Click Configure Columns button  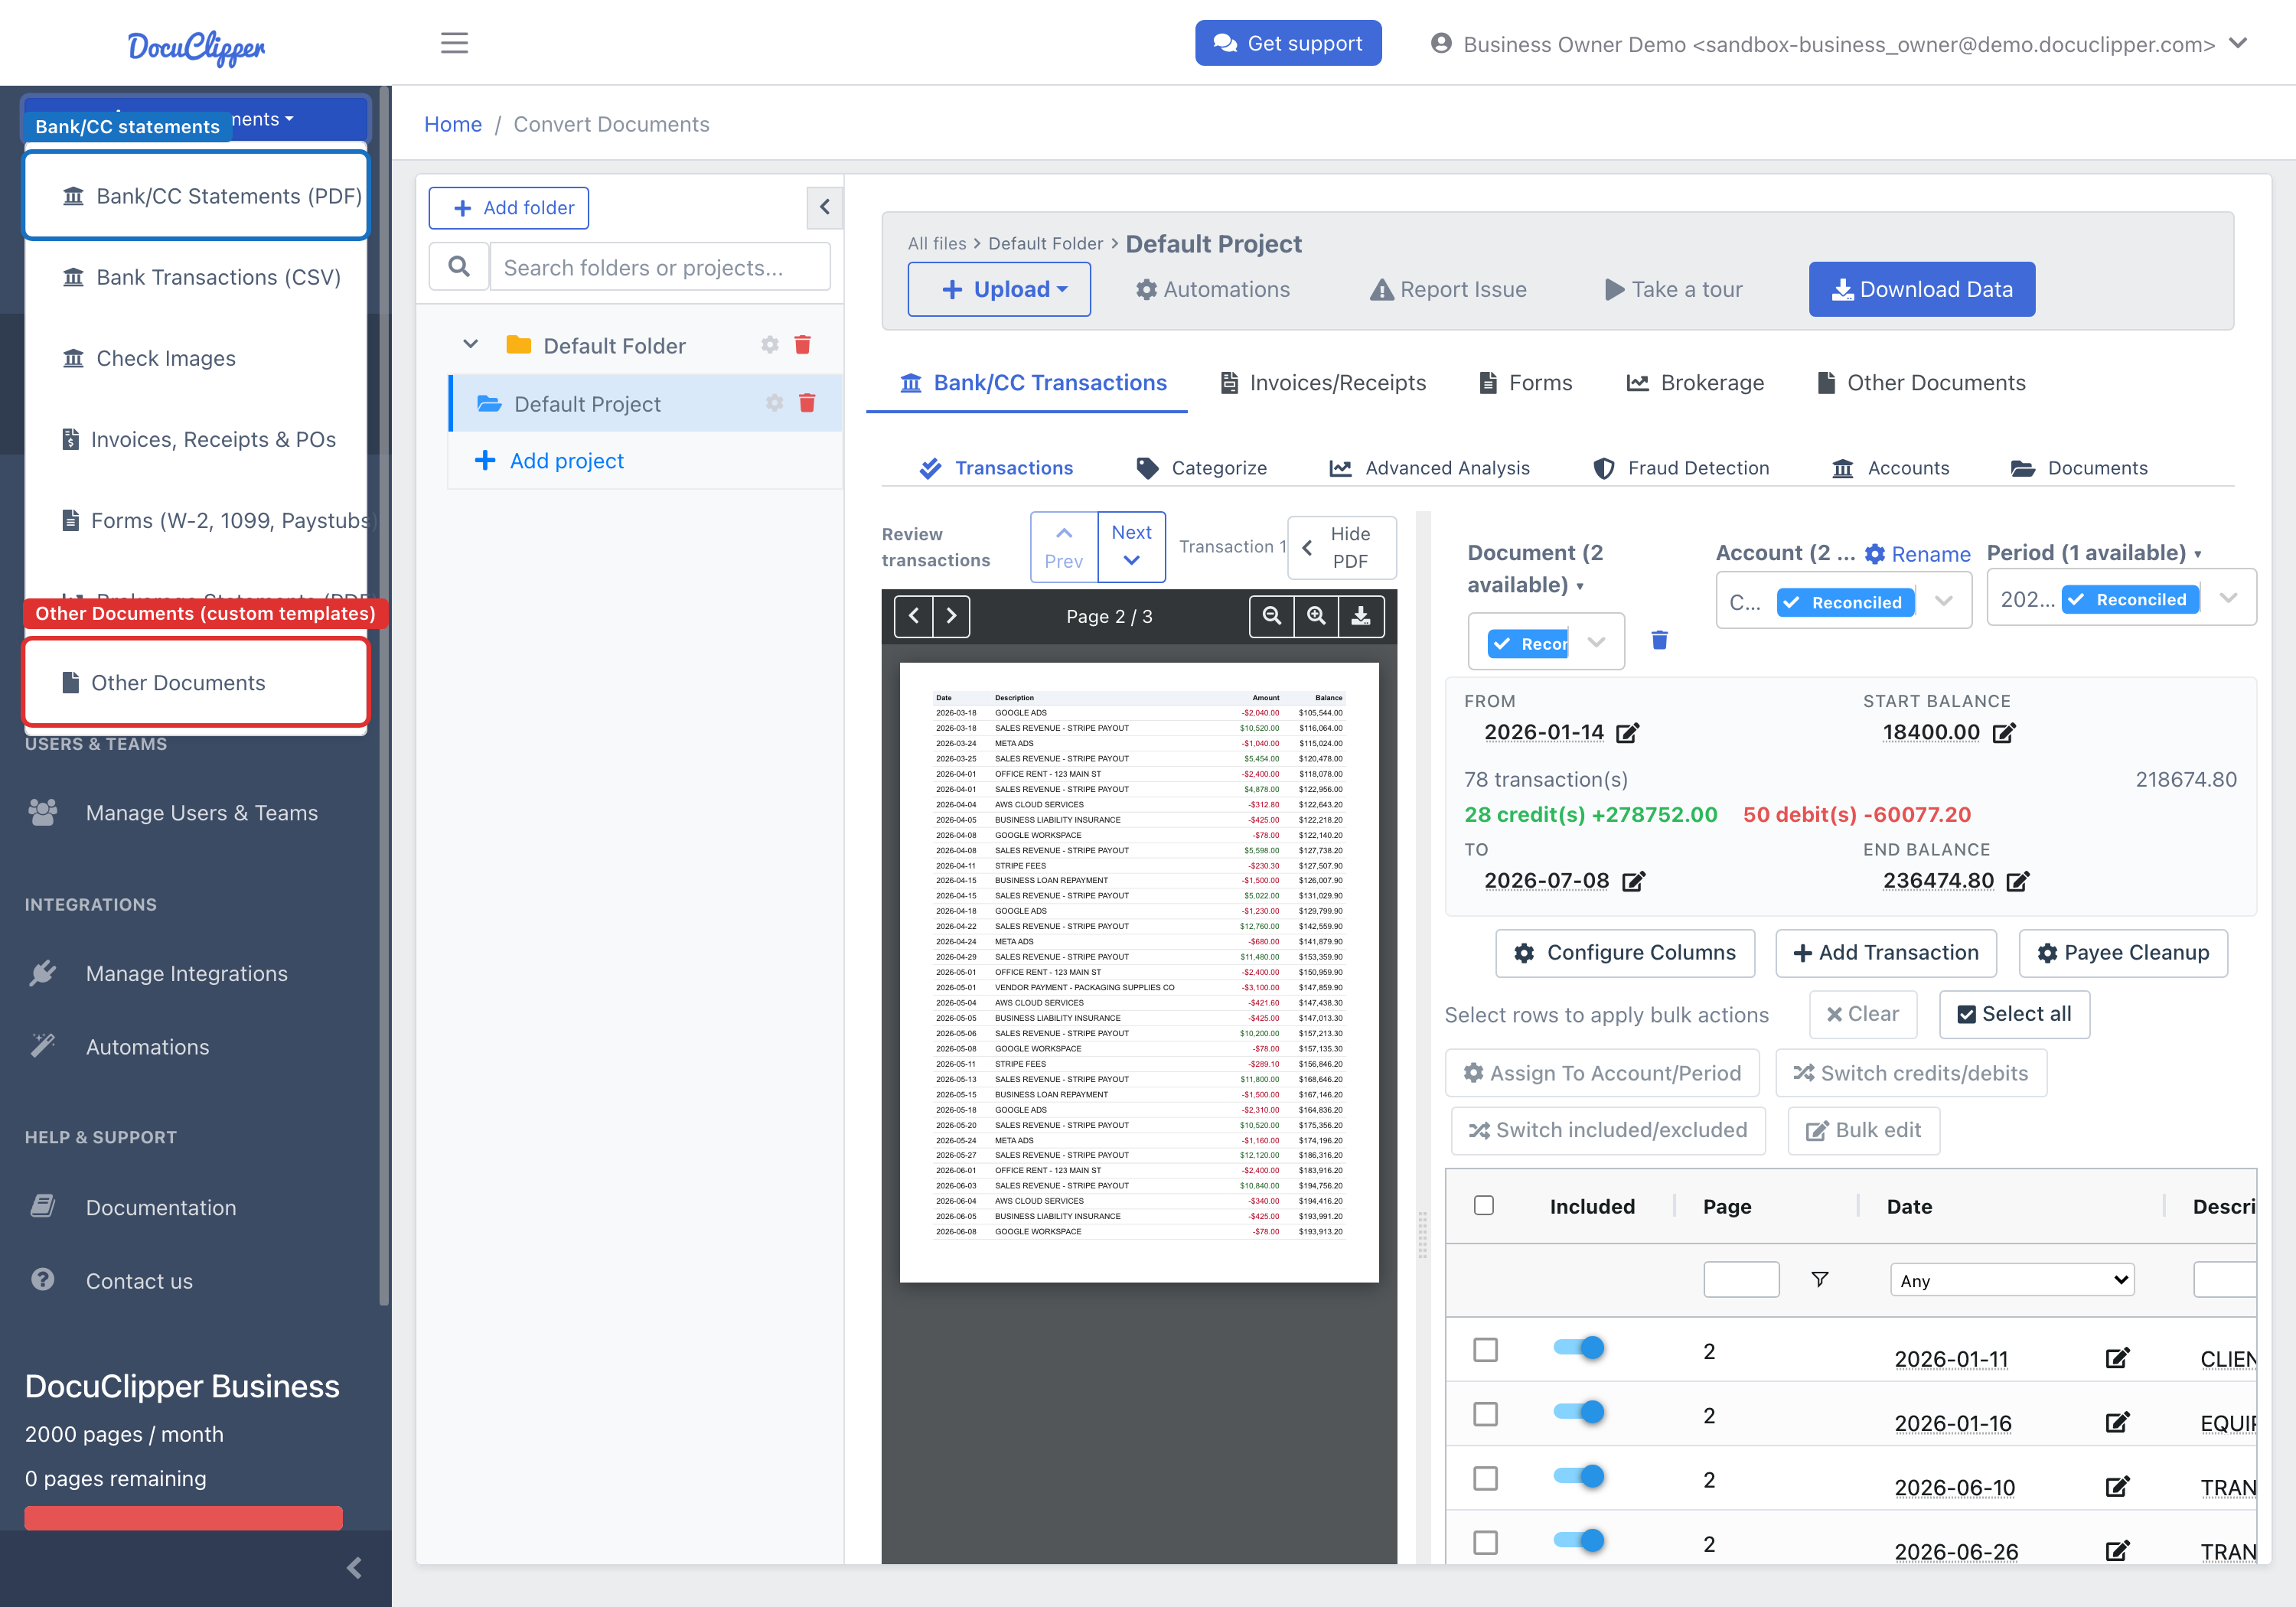[1624, 953]
